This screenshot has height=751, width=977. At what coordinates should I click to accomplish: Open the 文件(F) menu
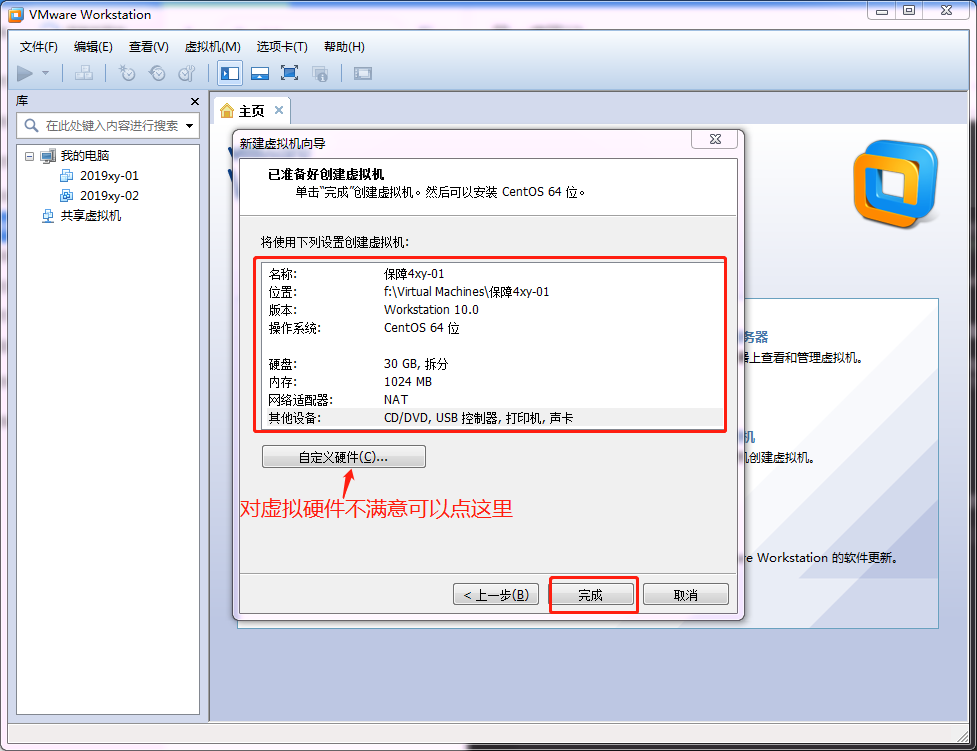pyautogui.click(x=39, y=47)
